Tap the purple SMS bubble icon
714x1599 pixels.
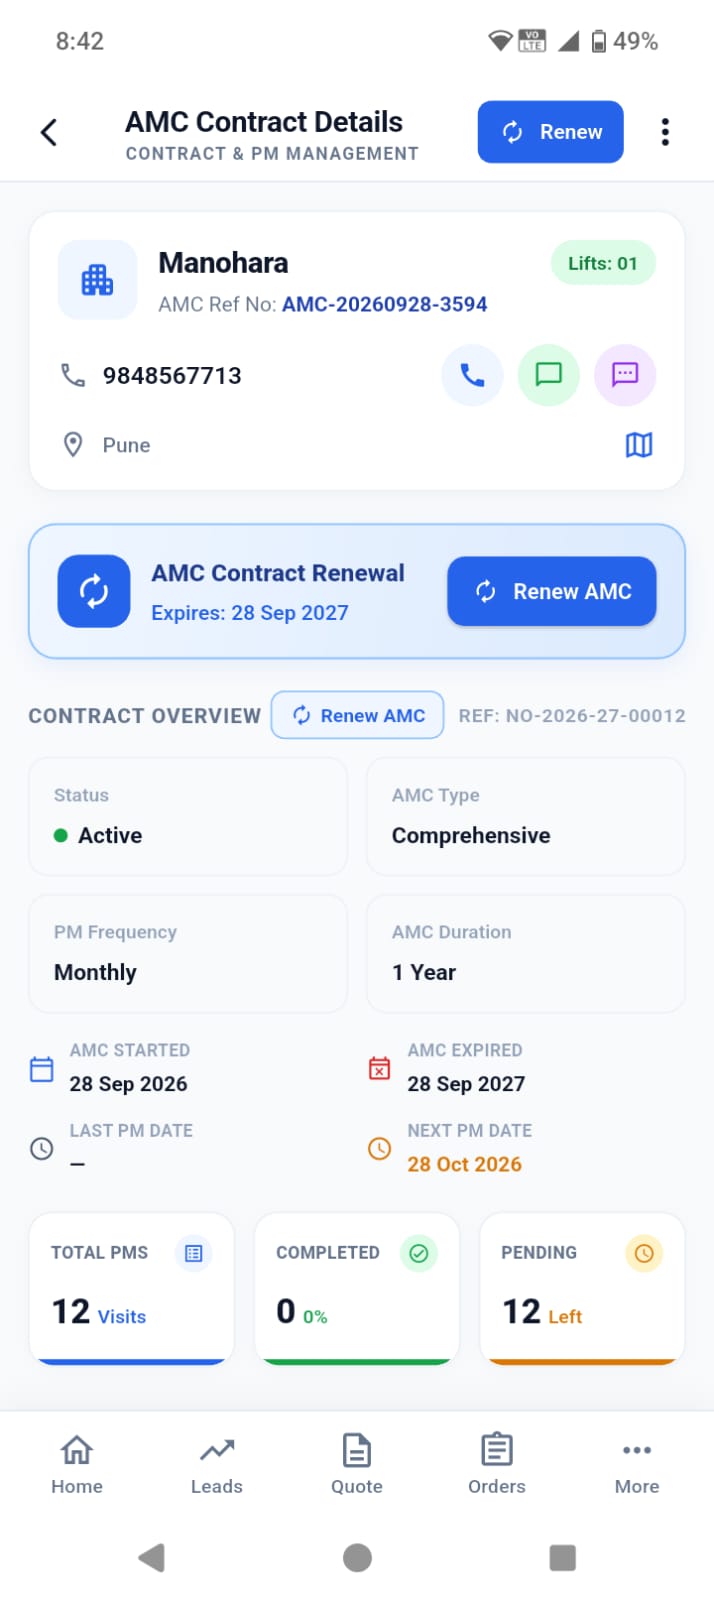625,375
